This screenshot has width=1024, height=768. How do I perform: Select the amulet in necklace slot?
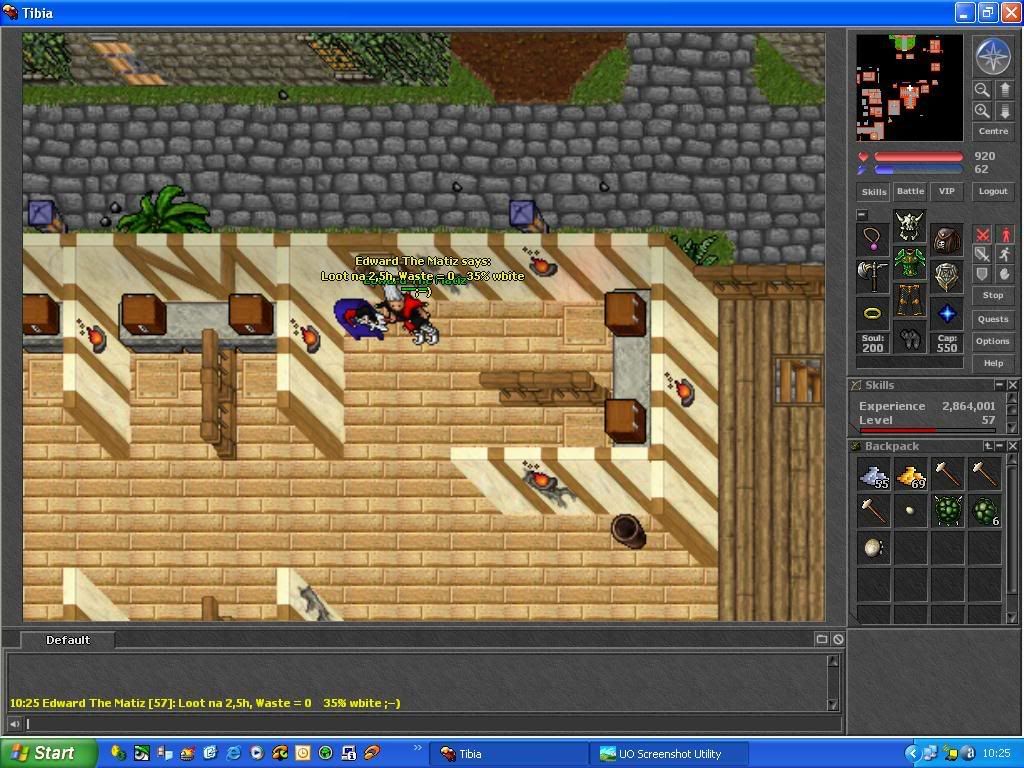872,240
